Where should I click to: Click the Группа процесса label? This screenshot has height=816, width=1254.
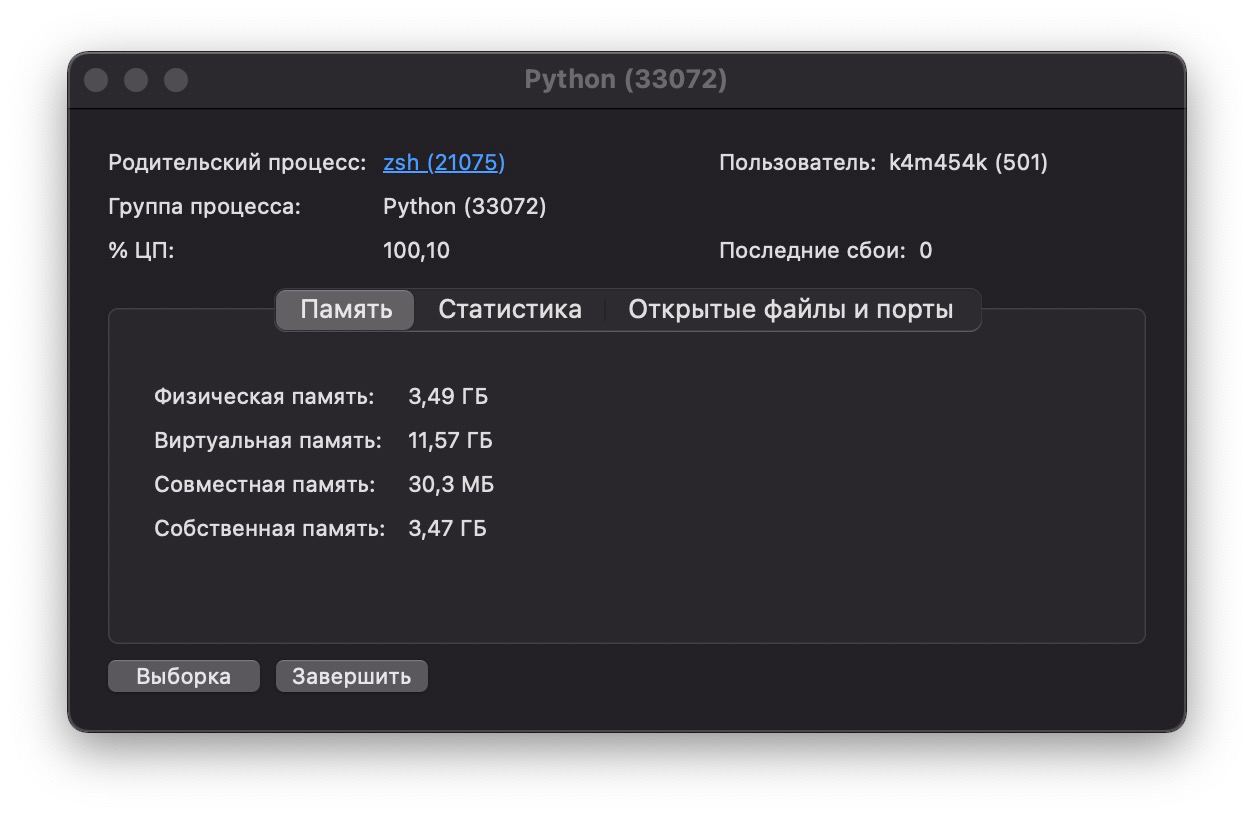click(205, 207)
